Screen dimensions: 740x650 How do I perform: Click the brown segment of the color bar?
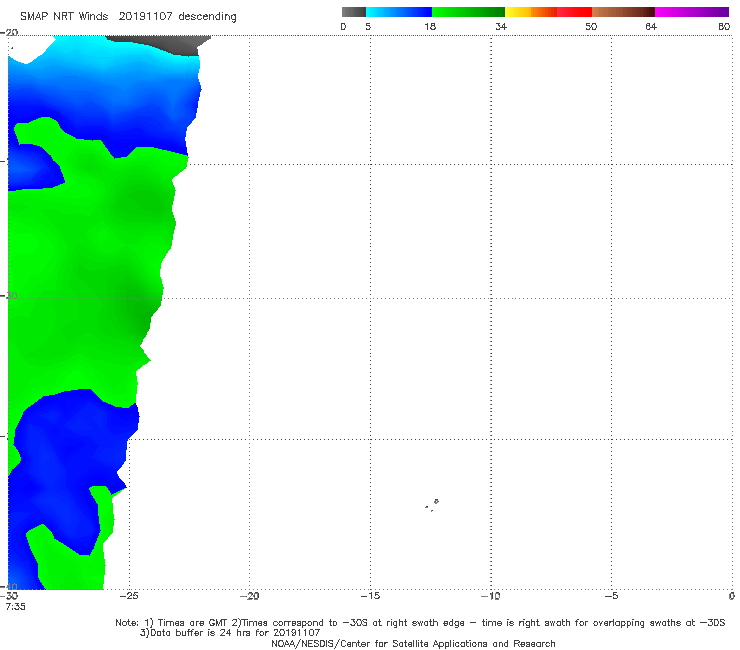[x=623, y=12]
